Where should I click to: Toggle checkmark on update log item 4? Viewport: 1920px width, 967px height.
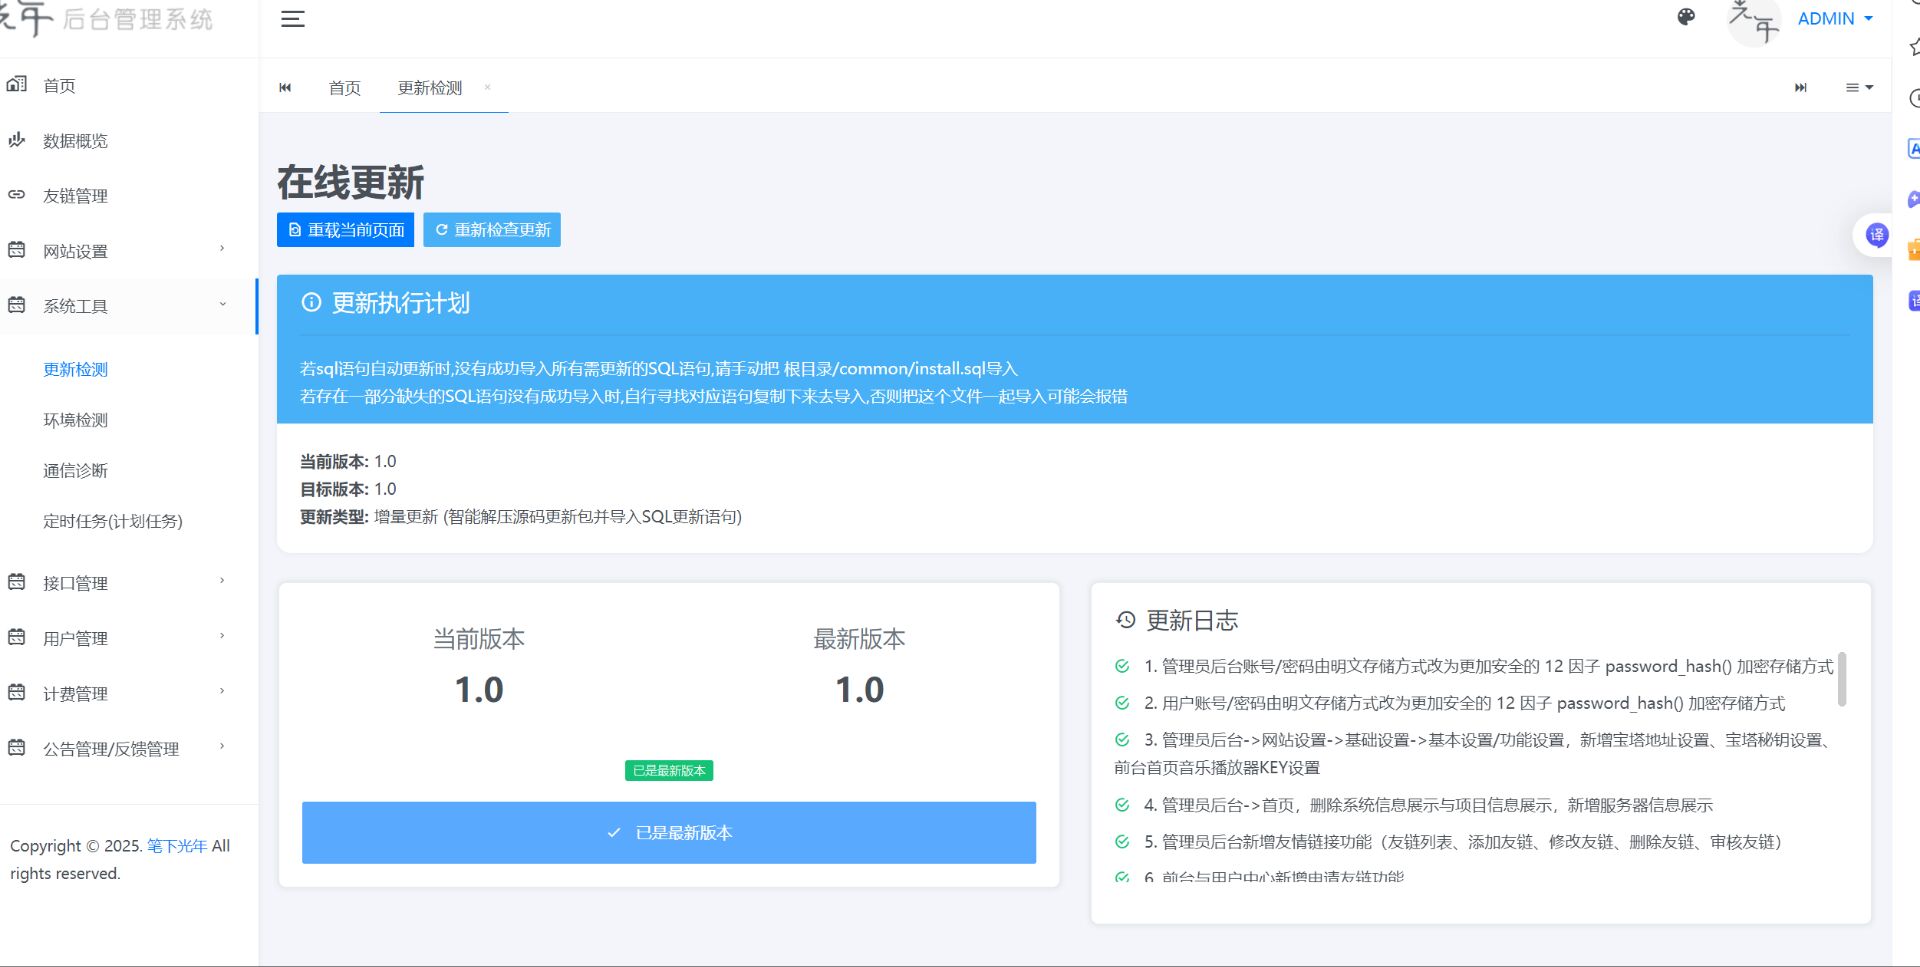coord(1122,805)
